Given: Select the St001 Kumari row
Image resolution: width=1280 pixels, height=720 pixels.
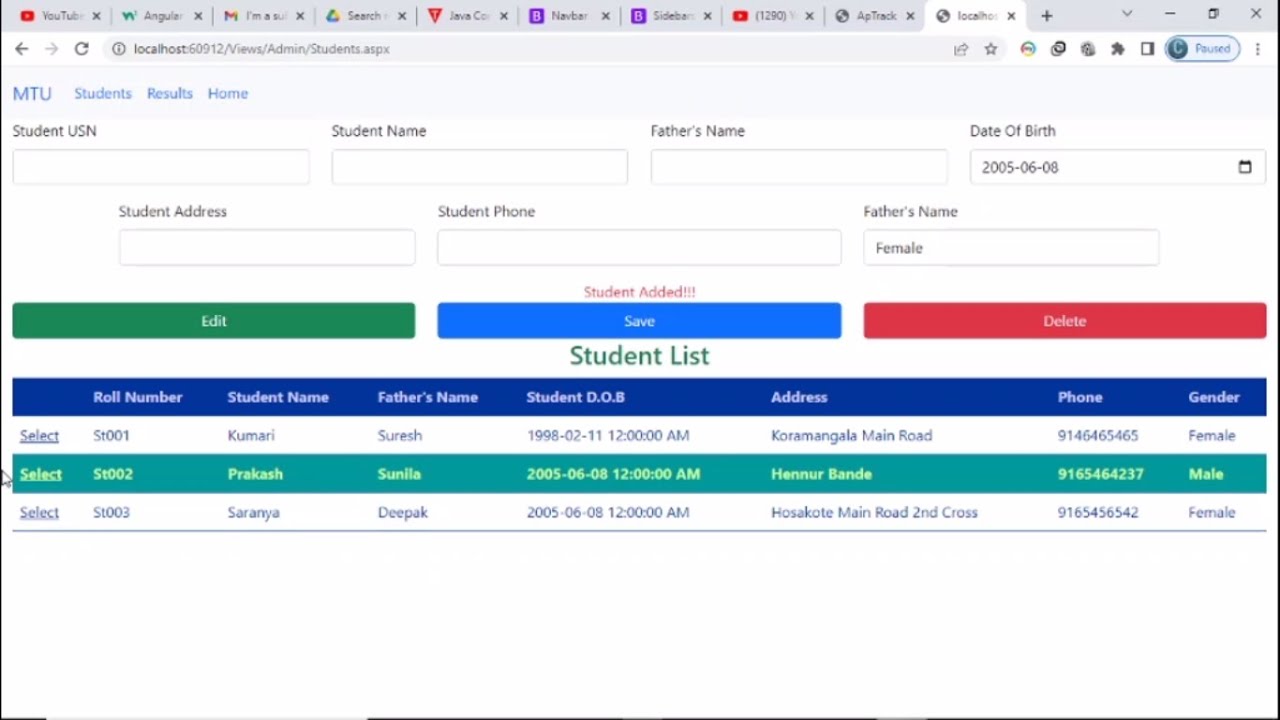Looking at the screenshot, I should [x=39, y=436].
